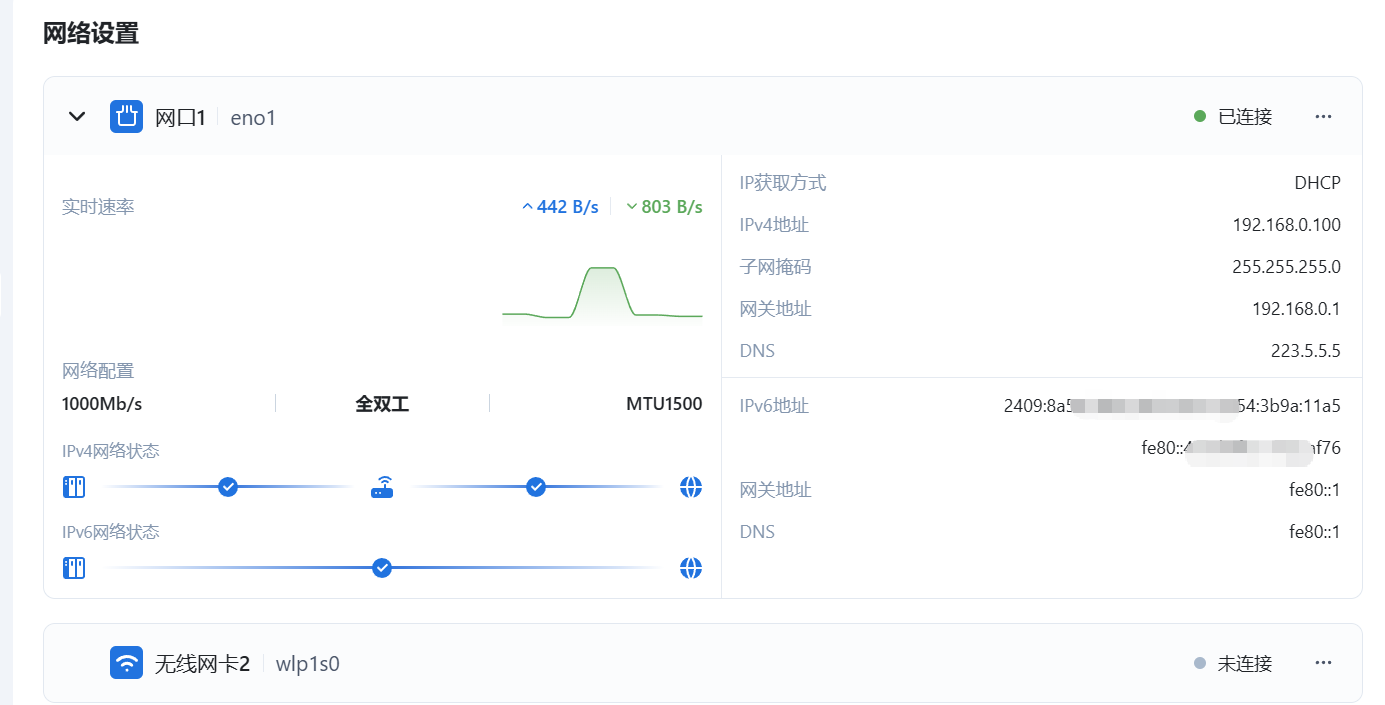Click first IPv4 status checkmark
The height and width of the screenshot is (705, 1385).
click(228, 487)
